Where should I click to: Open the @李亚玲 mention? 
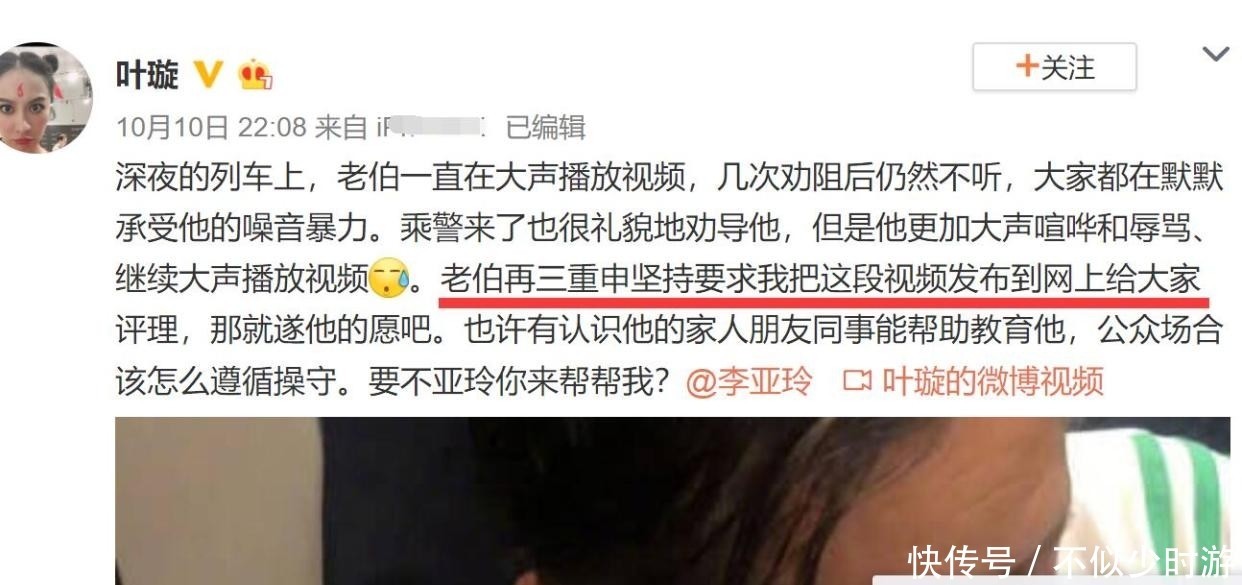click(x=751, y=381)
